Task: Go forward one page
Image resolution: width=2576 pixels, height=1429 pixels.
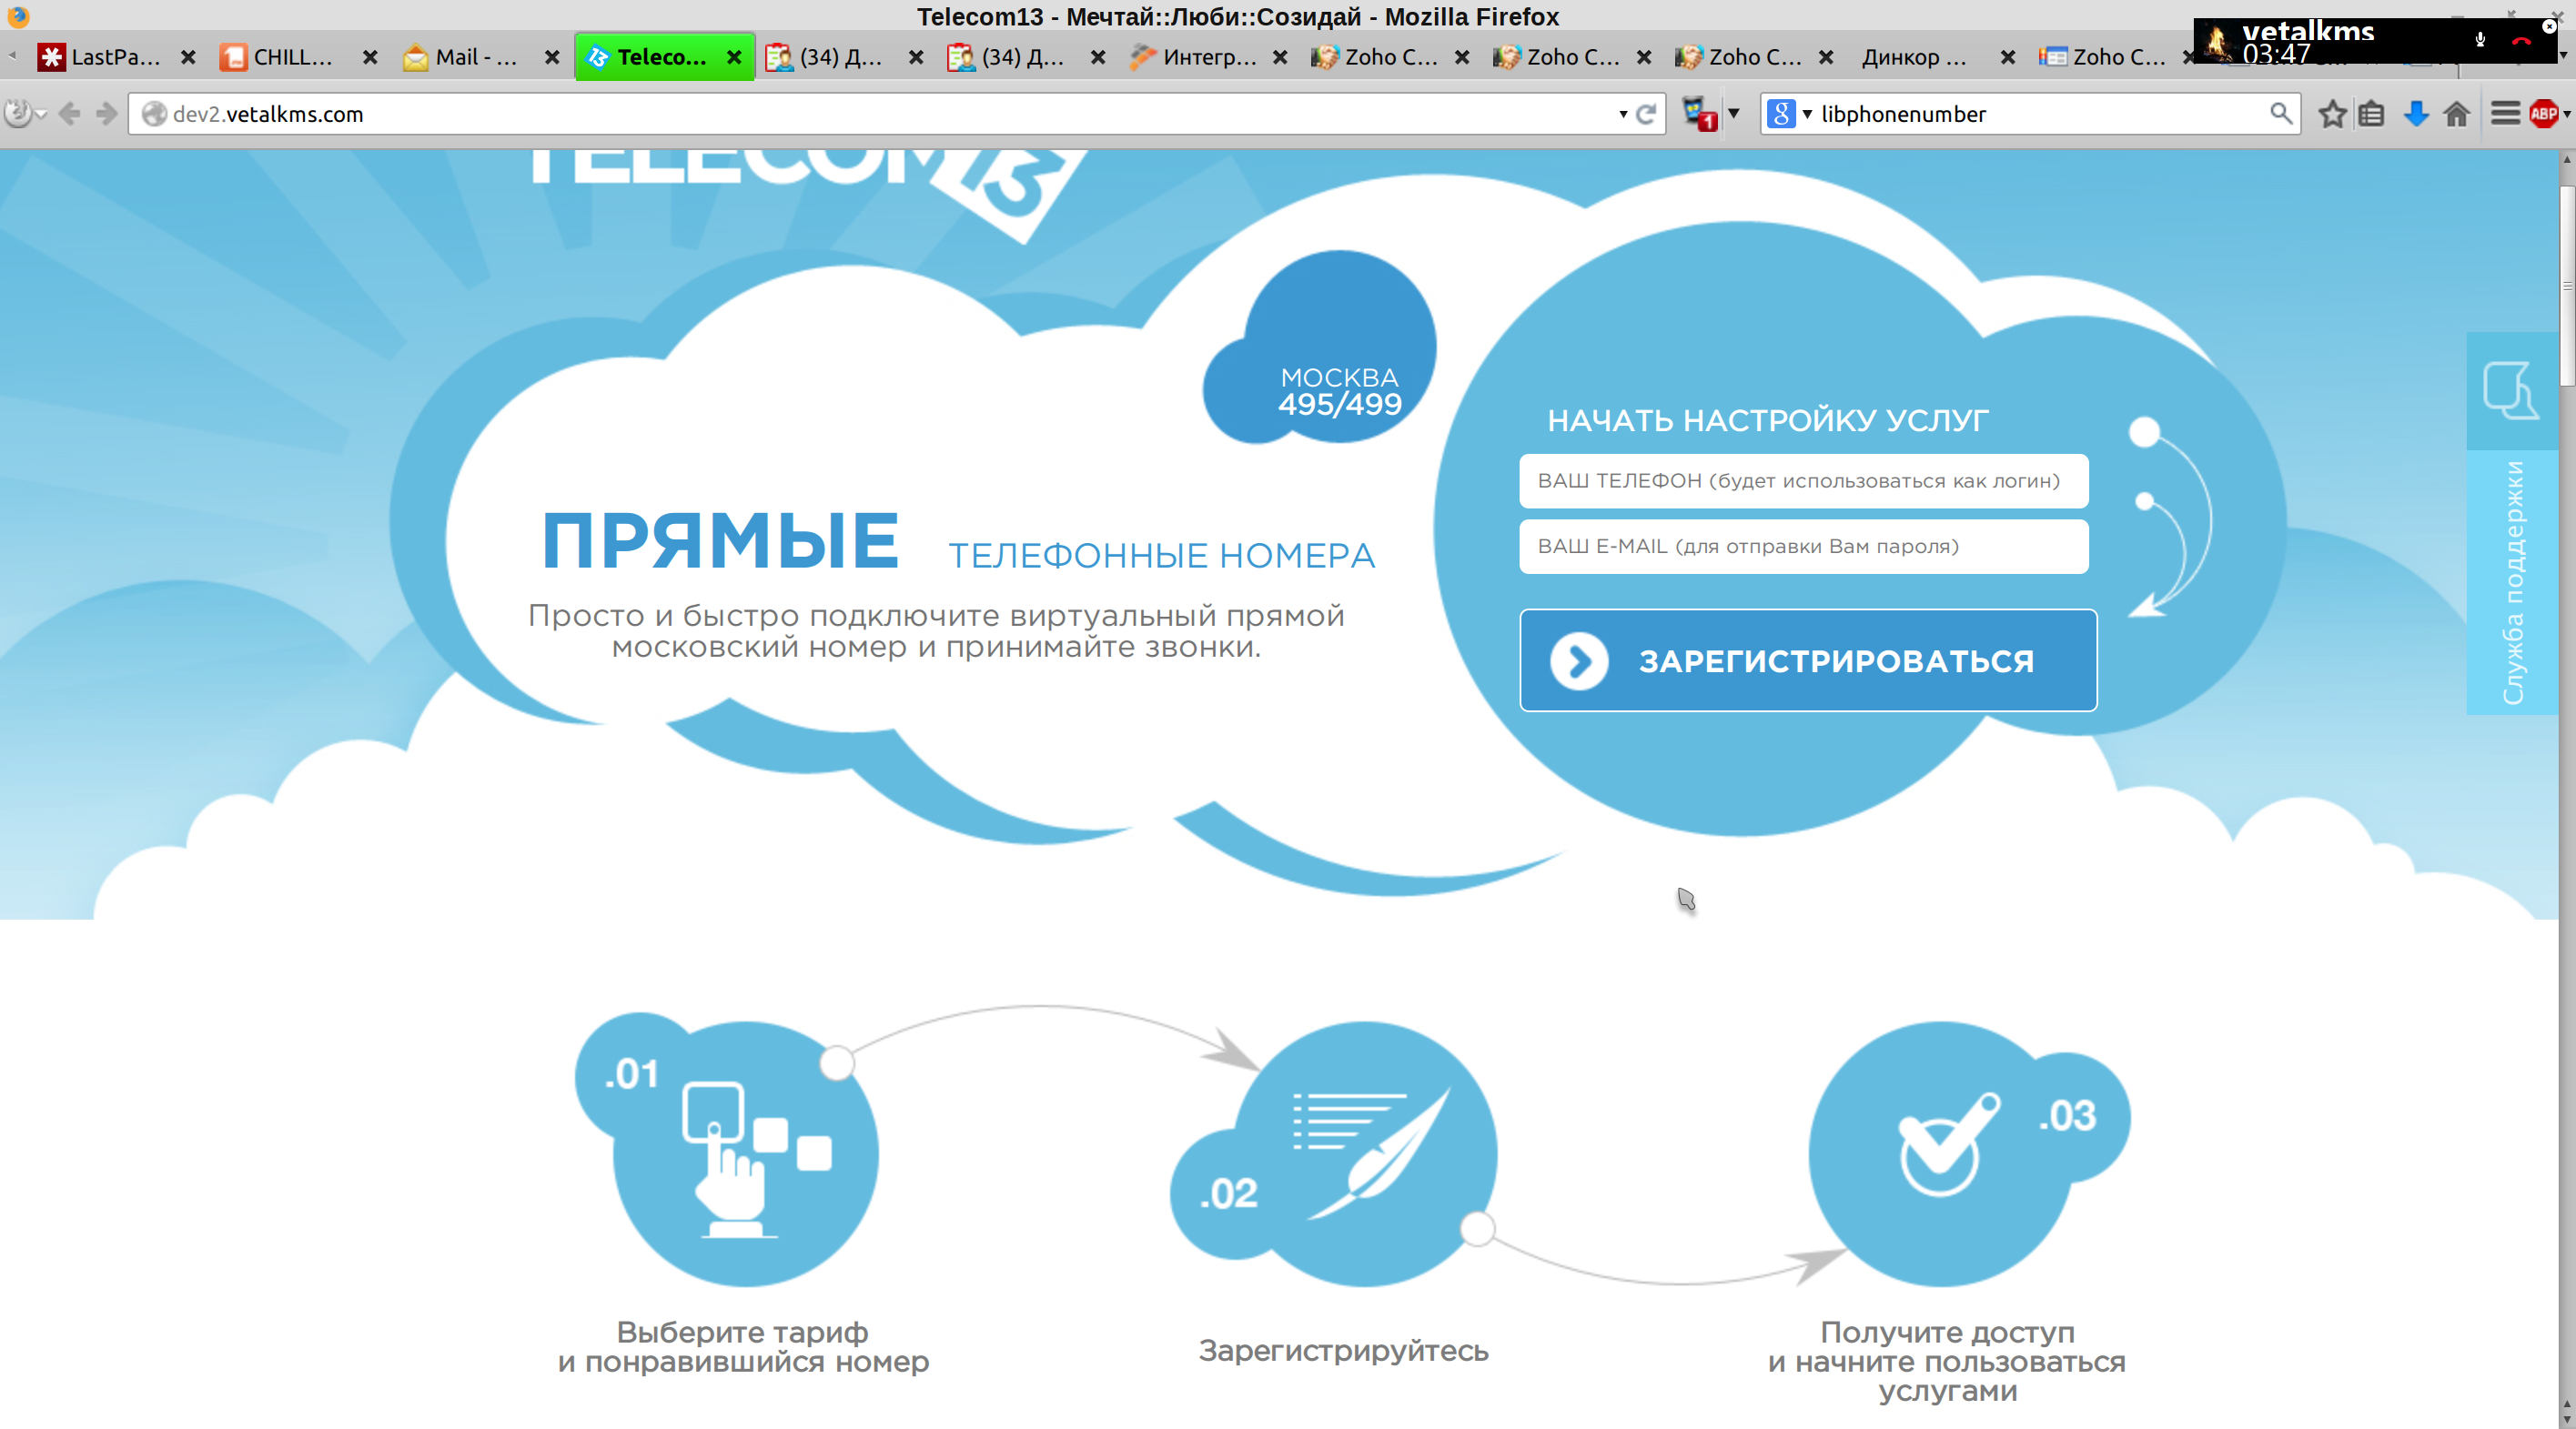Action: click(x=106, y=114)
